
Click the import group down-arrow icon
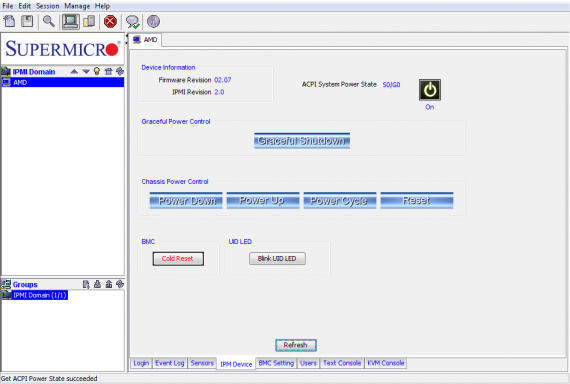[97, 284]
